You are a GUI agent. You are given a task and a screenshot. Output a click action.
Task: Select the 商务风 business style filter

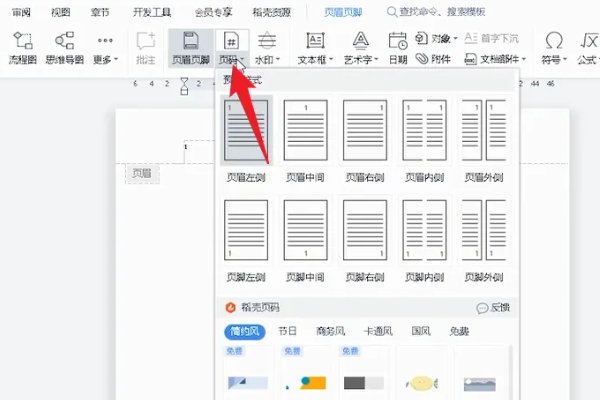330,331
